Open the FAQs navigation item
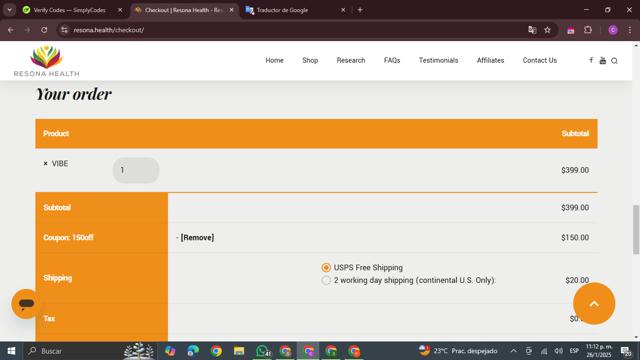Screen dimensions: 640x360 392,60
